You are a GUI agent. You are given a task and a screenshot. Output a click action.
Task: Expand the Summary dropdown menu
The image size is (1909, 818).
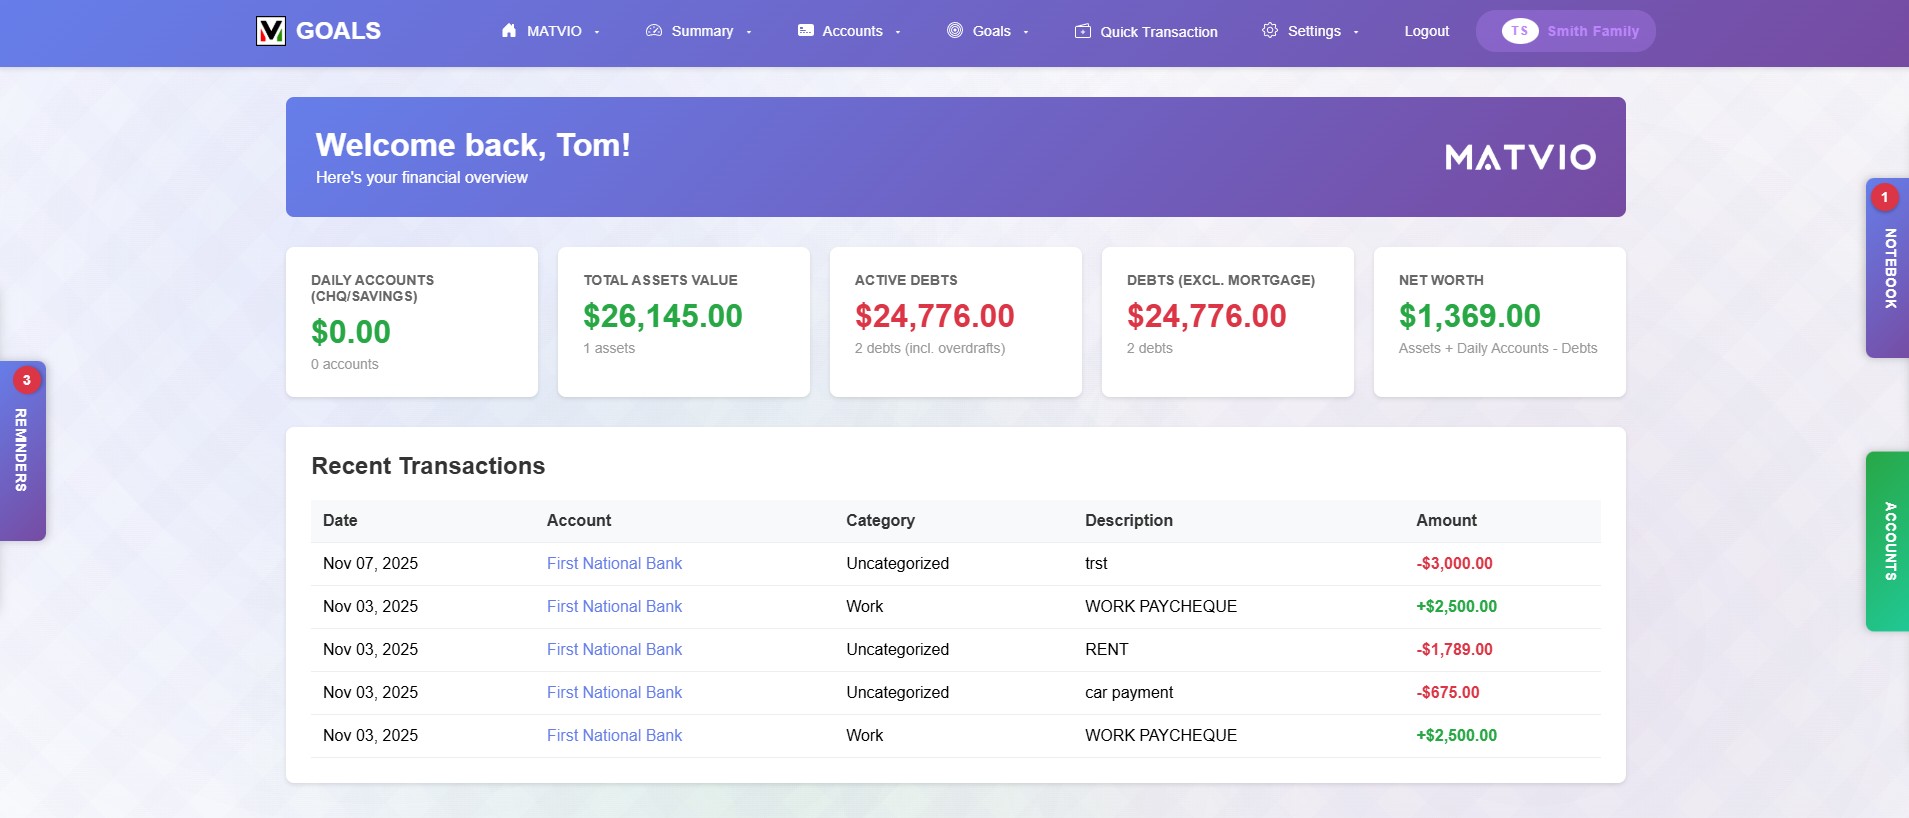(748, 32)
